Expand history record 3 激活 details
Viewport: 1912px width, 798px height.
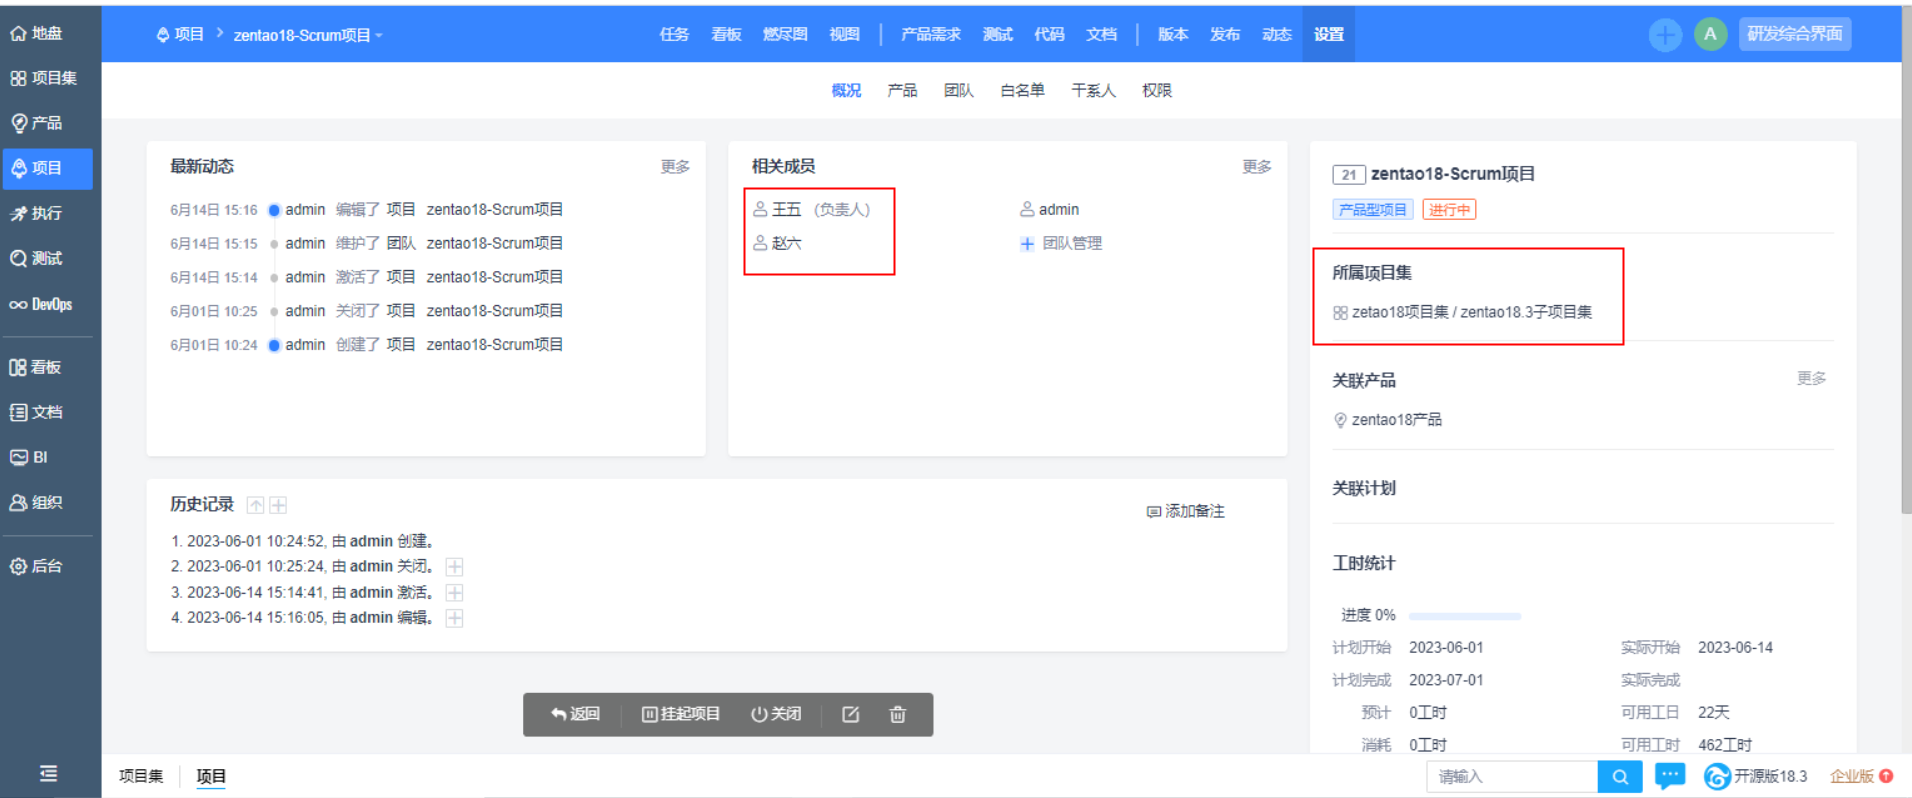coord(454,593)
